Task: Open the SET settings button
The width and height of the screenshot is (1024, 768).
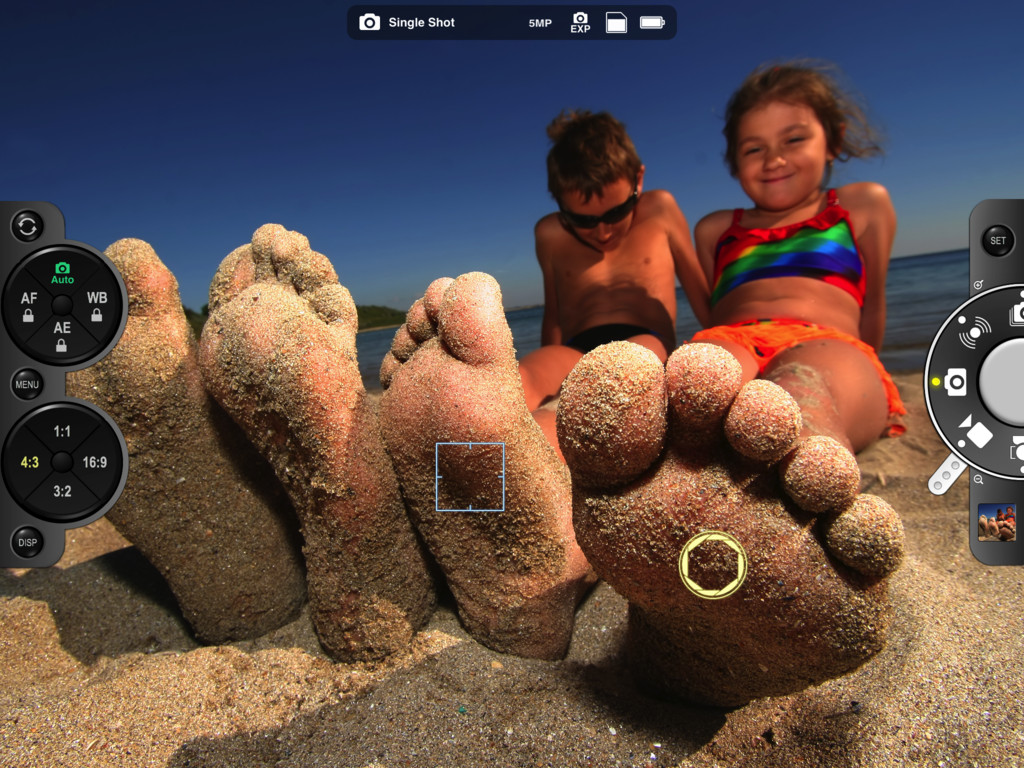Action: click(x=997, y=240)
